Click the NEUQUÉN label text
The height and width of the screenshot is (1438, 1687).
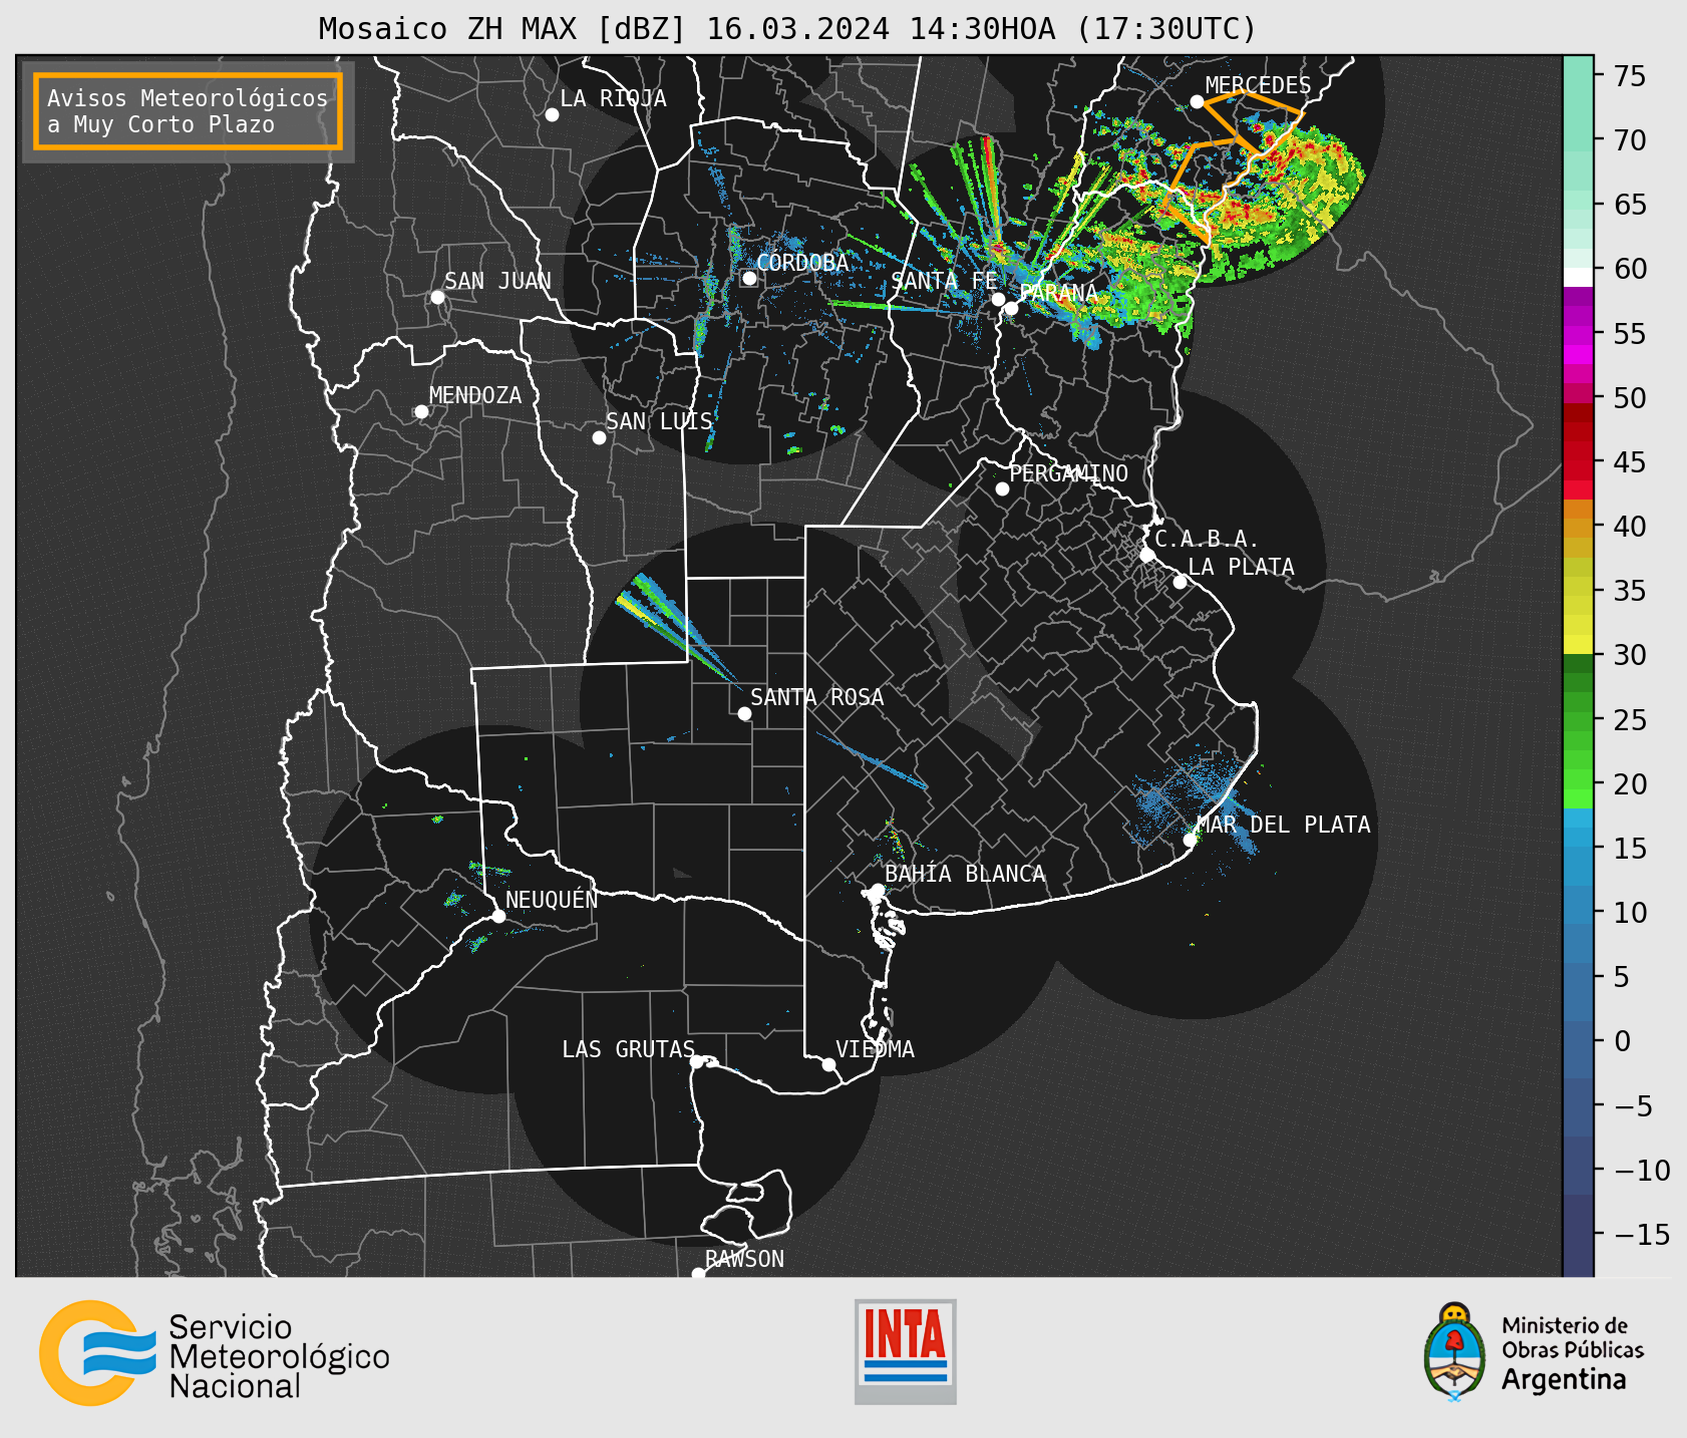552,900
